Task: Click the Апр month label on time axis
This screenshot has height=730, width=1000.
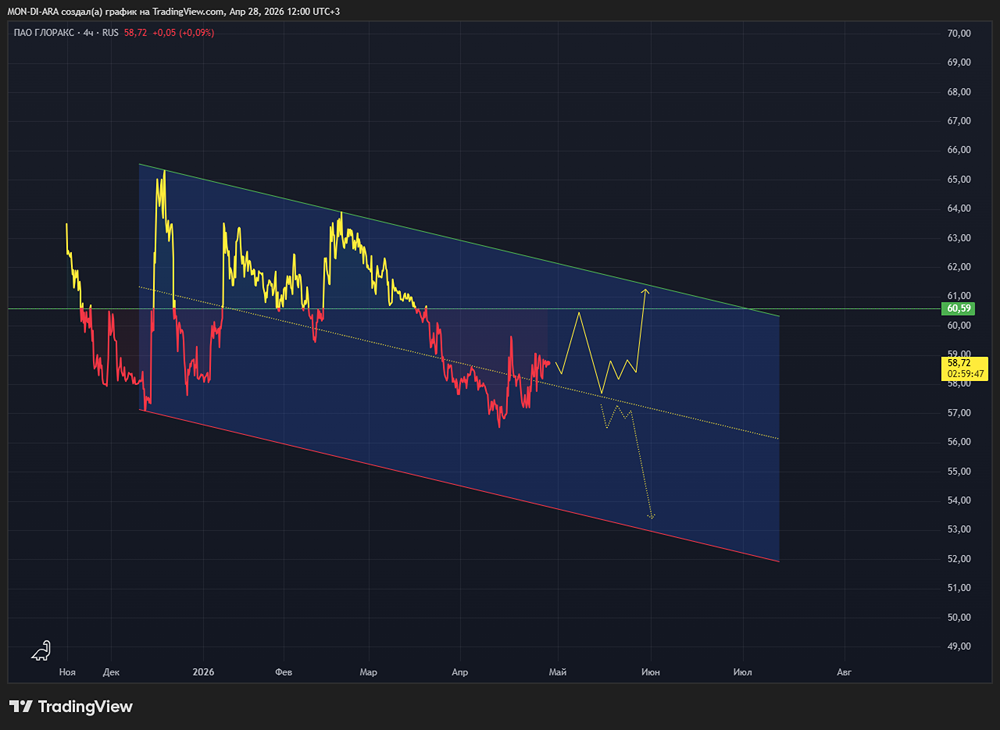Action: [460, 672]
